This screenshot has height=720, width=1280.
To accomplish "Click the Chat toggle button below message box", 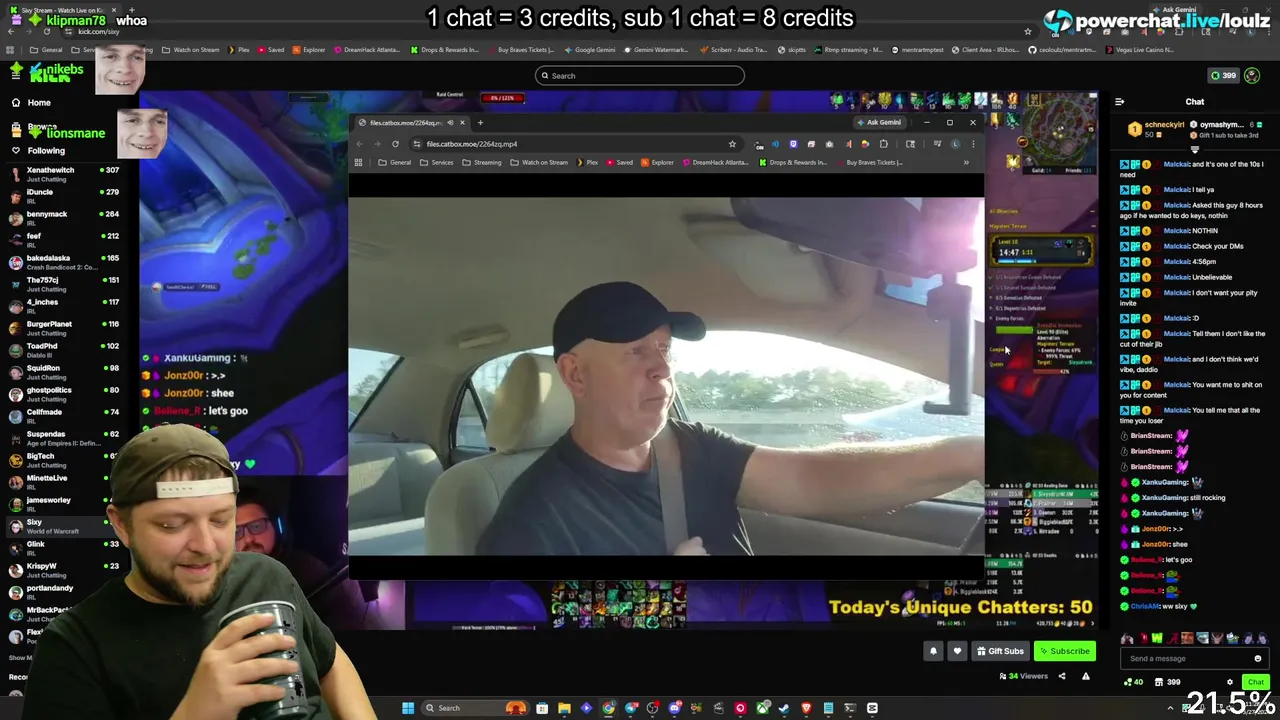I will click(x=1256, y=682).
